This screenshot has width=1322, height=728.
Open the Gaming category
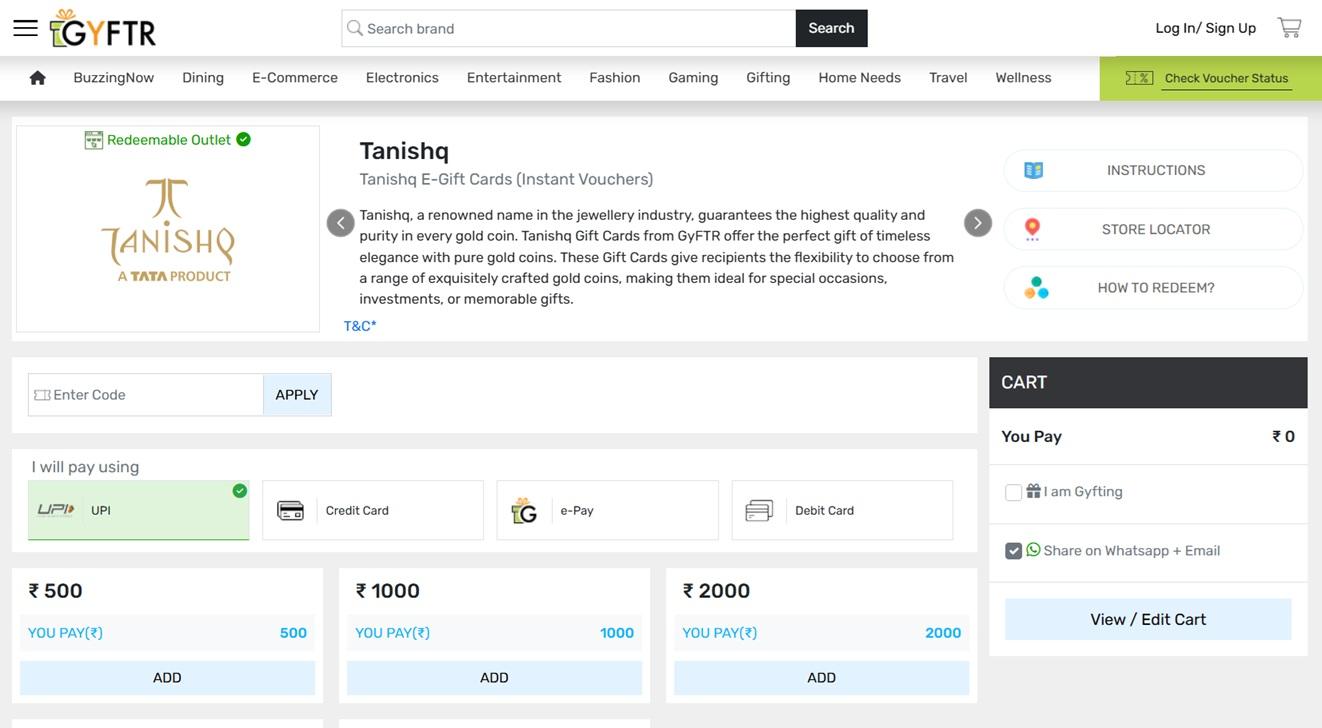click(x=693, y=78)
